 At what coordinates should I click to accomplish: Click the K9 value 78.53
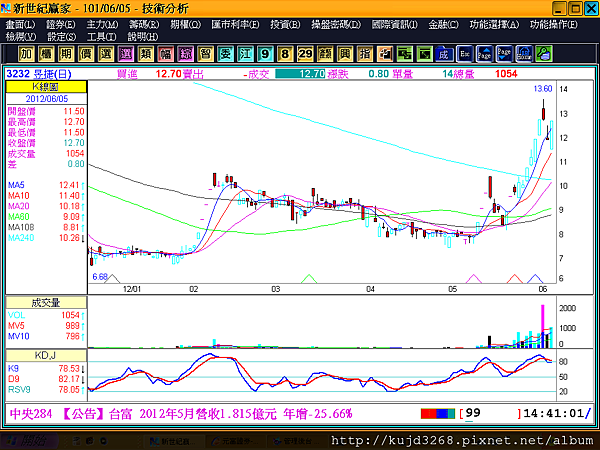point(69,368)
